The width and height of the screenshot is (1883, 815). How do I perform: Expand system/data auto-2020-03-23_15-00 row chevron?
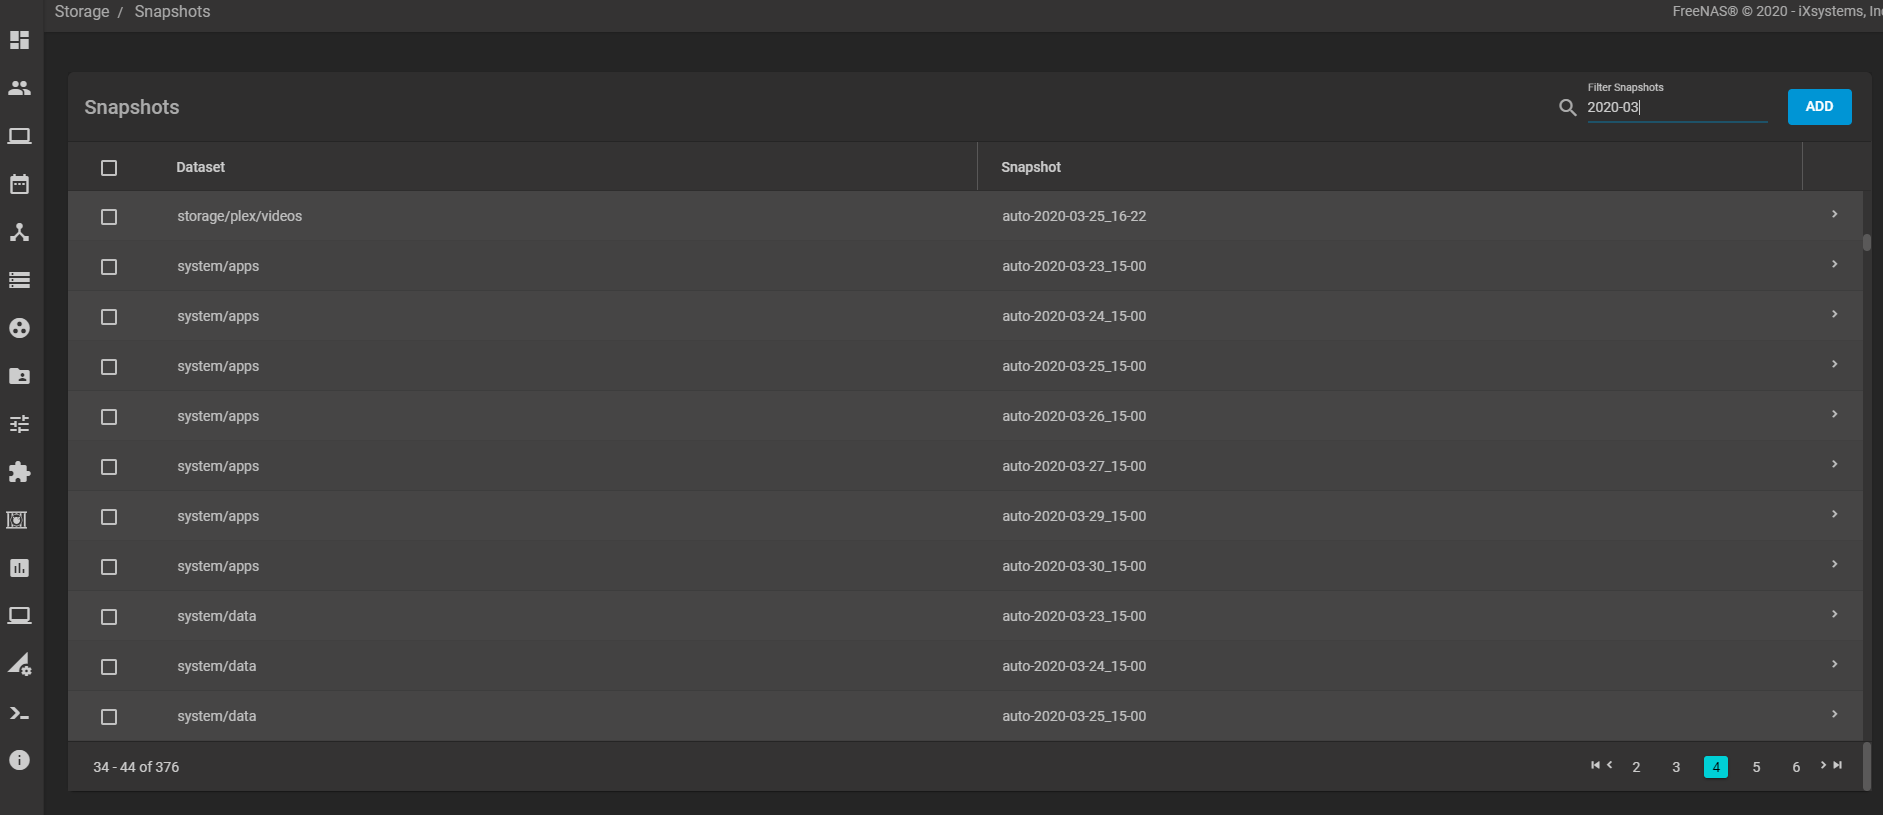[x=1834, y=614]
